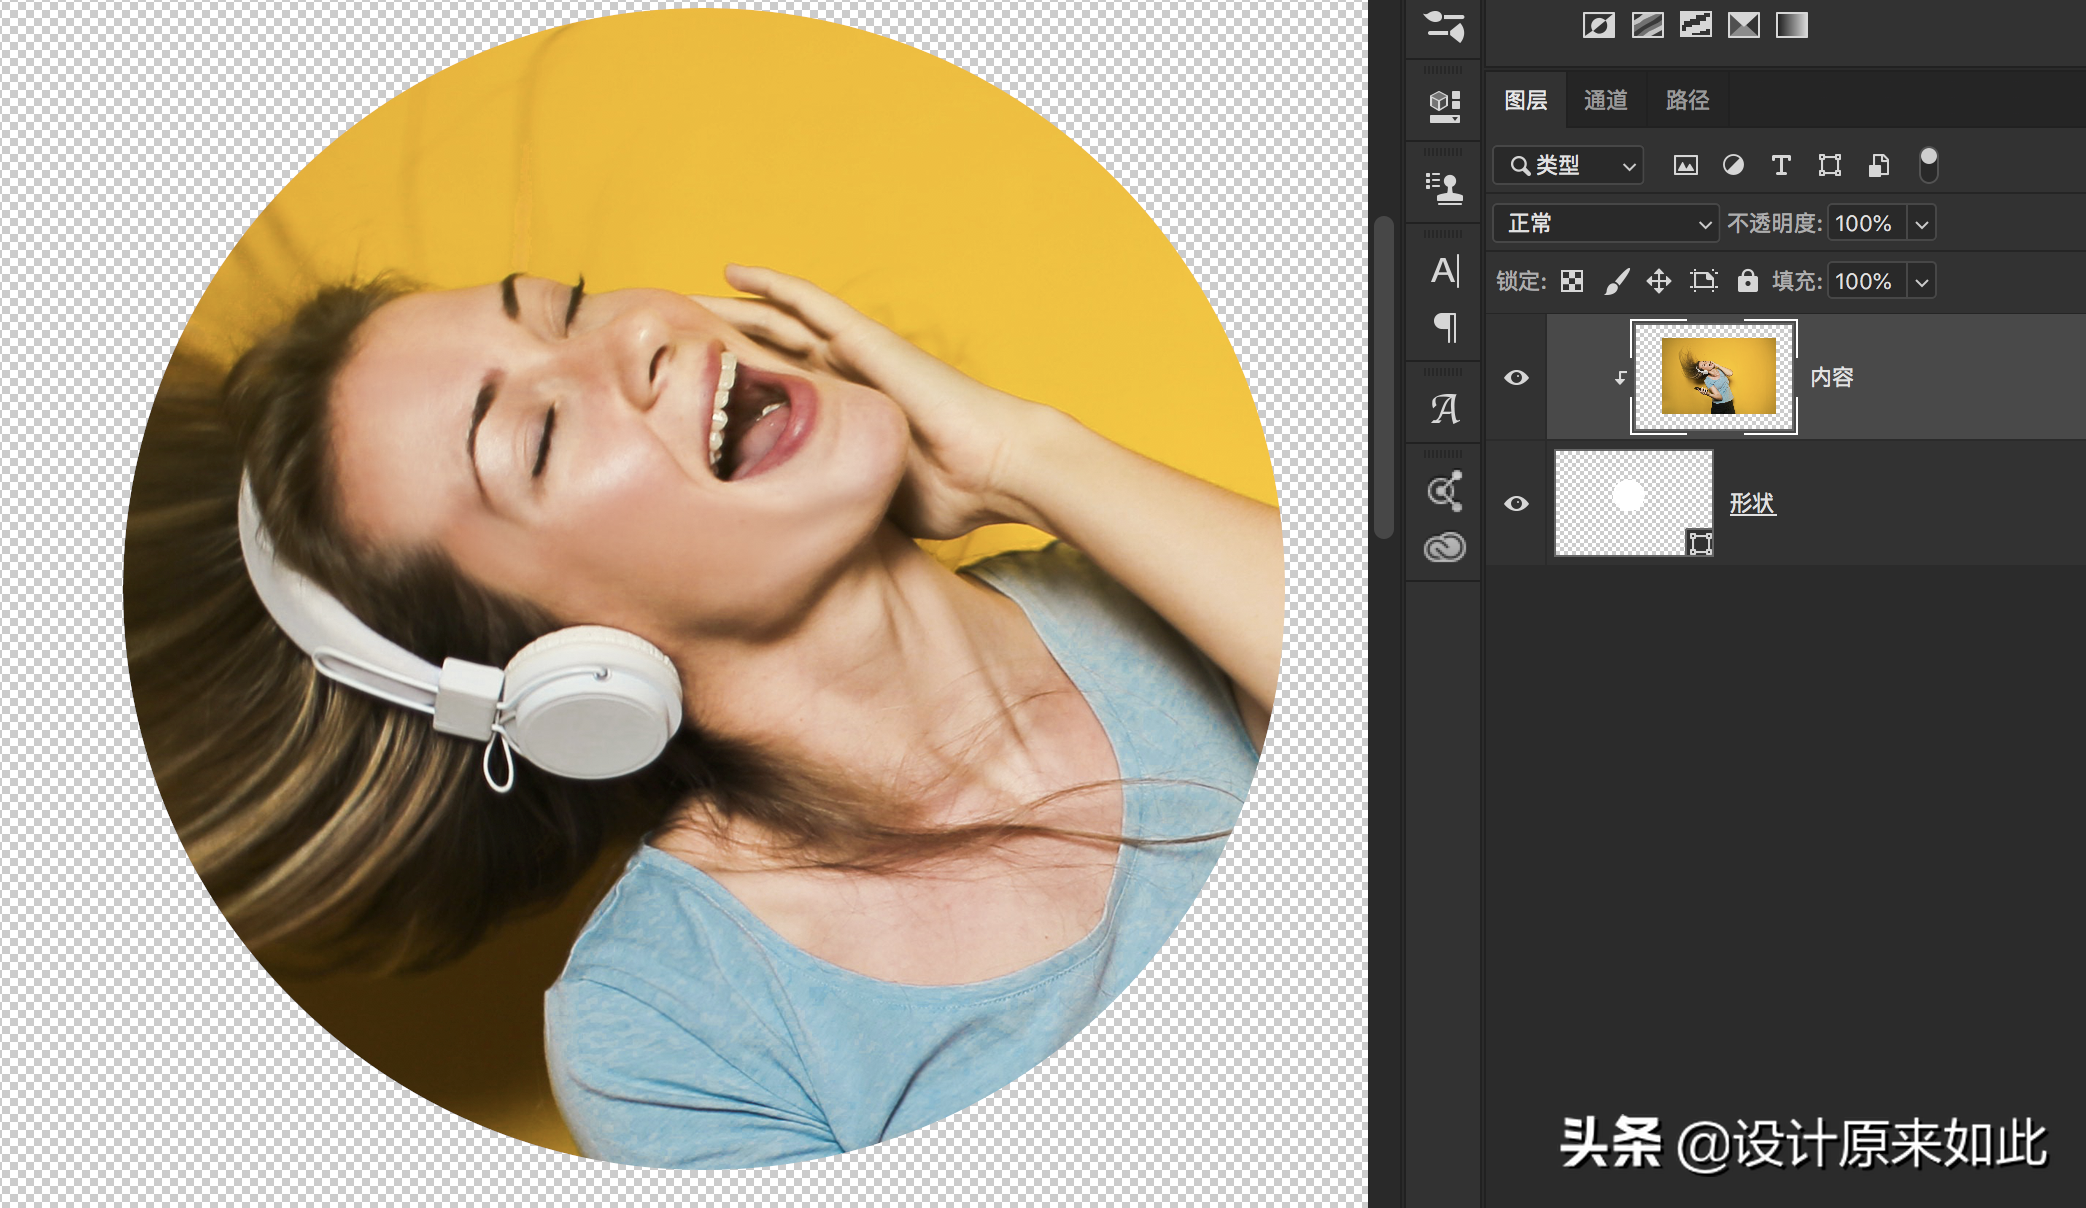2086x1208 pixels.
Task: Click the 不透明度 label
Action: pos(1774,224)
